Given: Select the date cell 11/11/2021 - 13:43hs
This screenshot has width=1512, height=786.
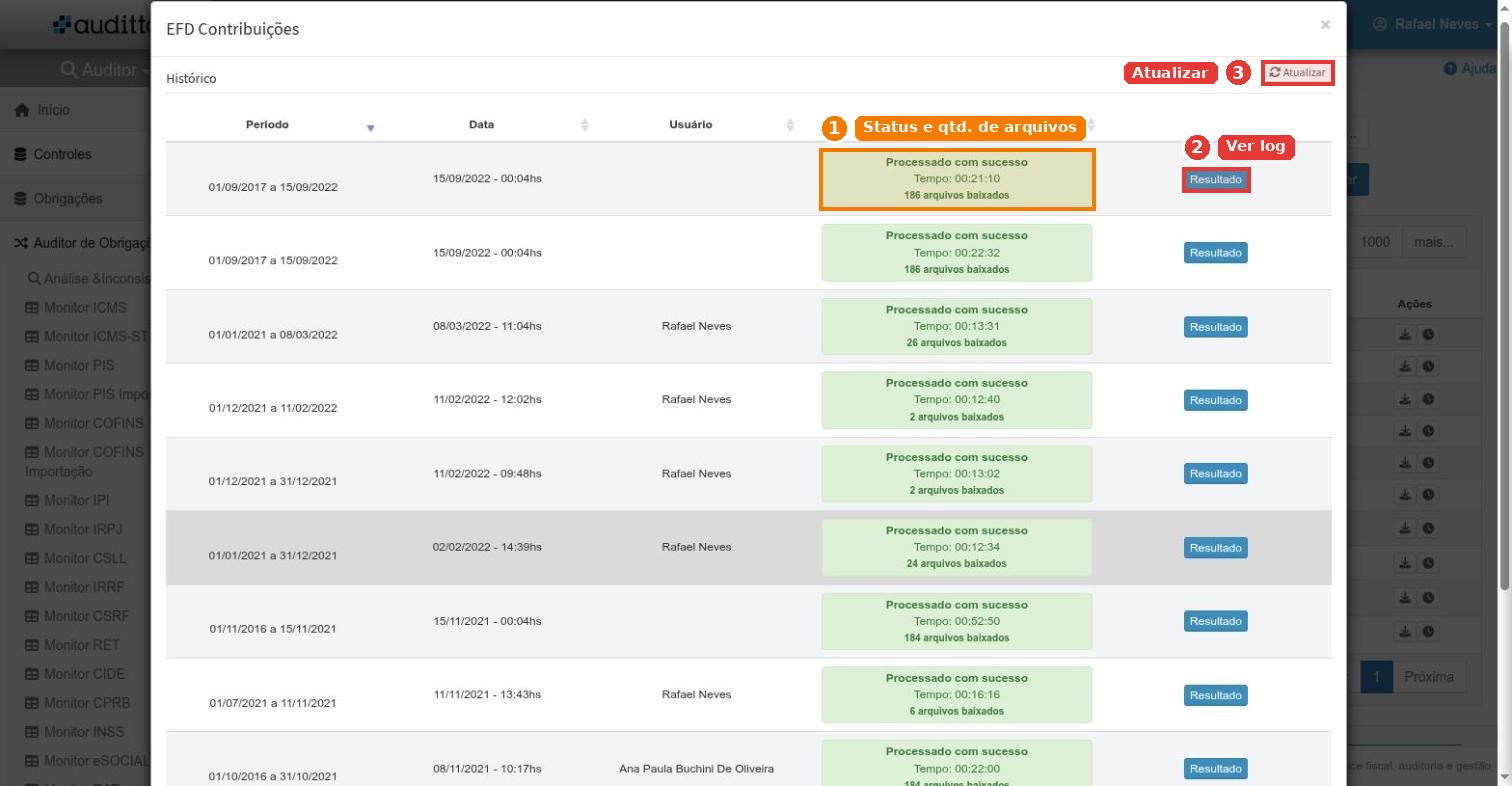Looking at the screenshot, I should 487,694.
